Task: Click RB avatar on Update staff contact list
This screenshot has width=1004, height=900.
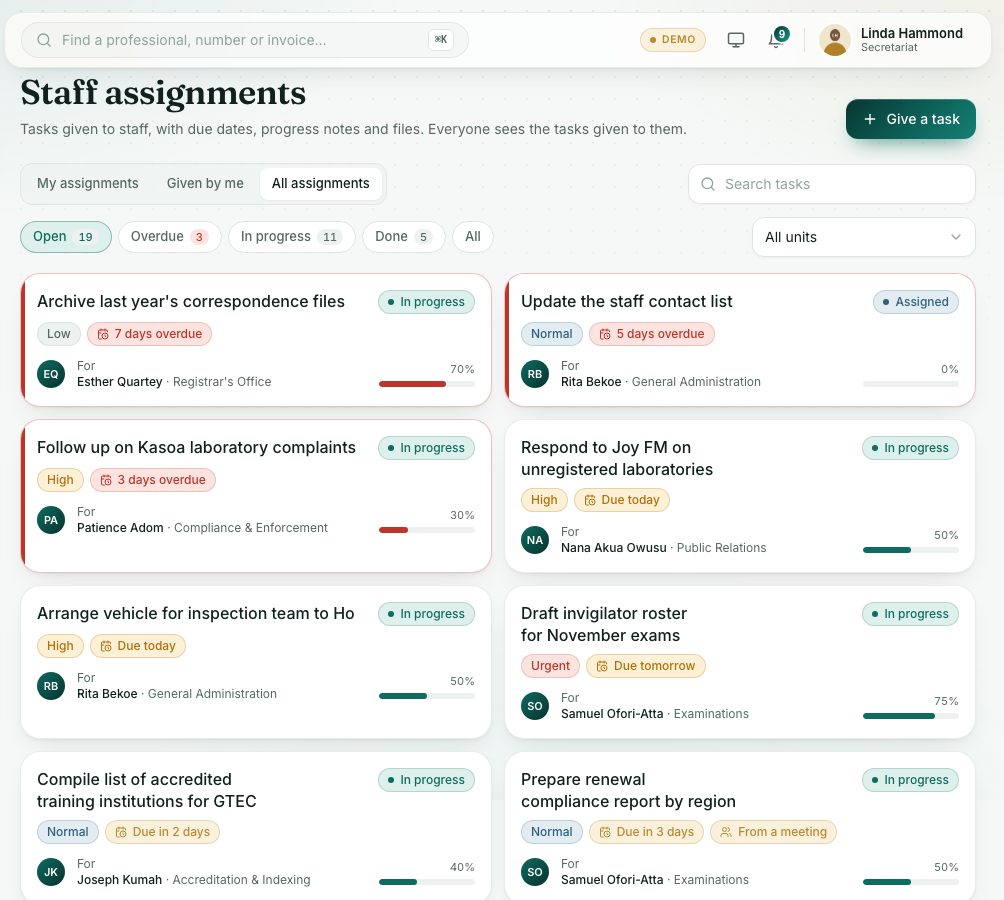Action: pyautogui.click(x=535, y=374)
